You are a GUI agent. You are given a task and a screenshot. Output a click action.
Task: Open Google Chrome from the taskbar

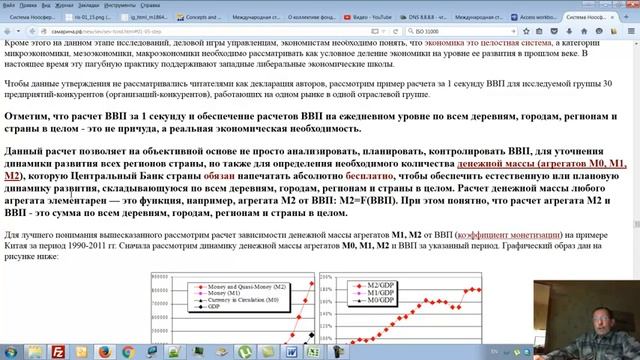[128, 352]
